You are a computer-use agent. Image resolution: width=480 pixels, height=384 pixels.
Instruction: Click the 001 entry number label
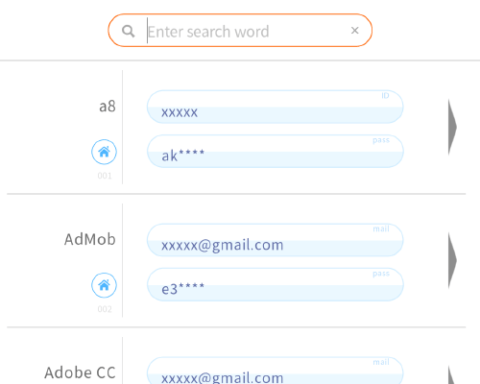pos(104,176)
